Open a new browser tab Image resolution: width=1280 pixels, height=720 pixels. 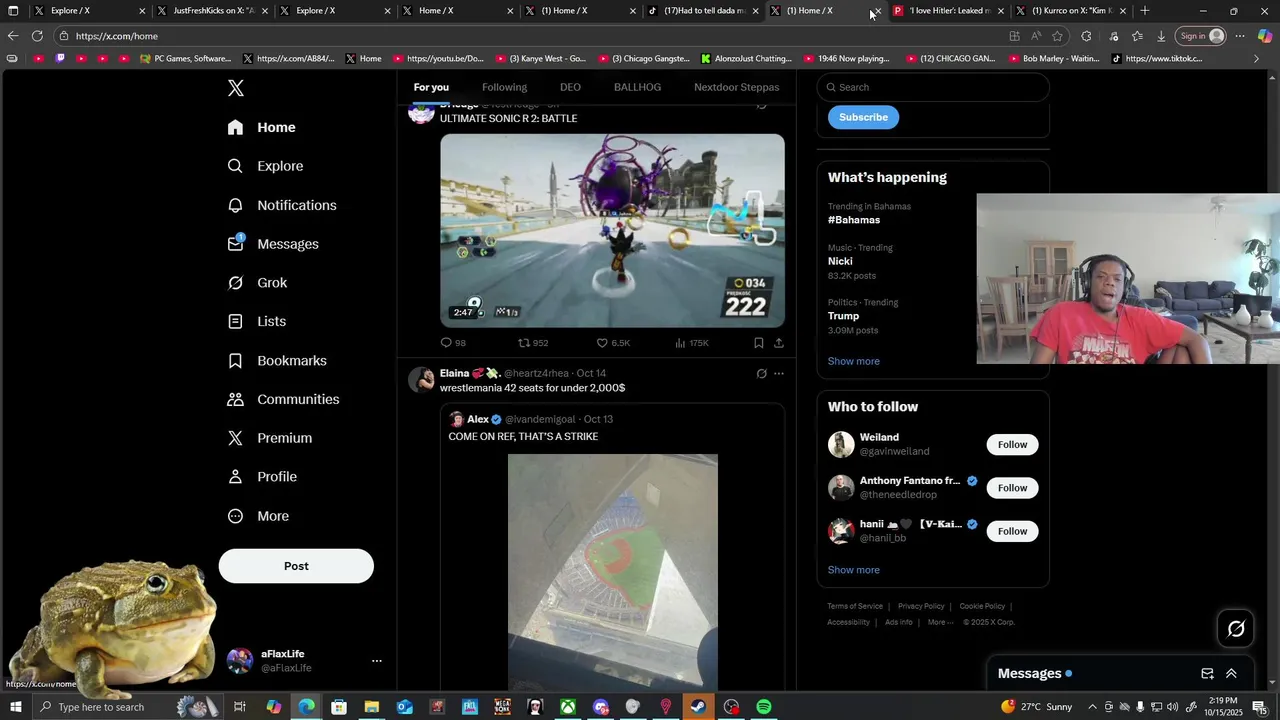1145,11
